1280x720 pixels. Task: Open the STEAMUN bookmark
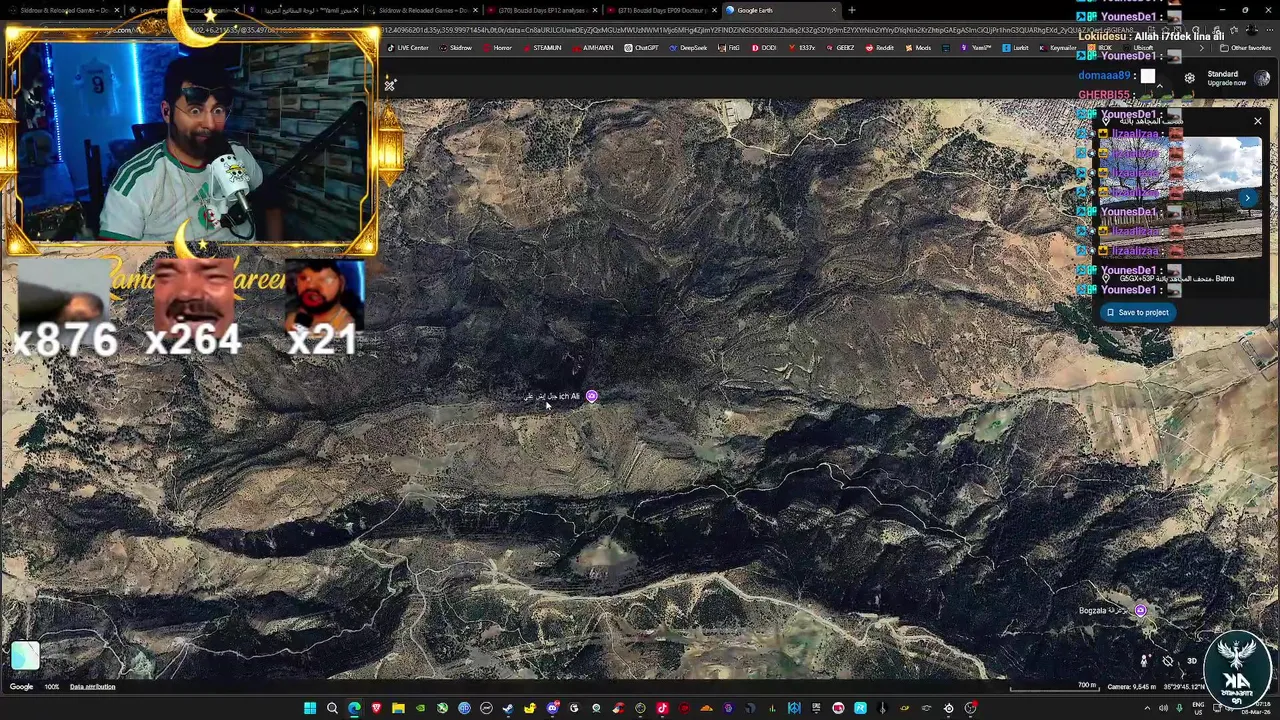[x=542, y=48]
